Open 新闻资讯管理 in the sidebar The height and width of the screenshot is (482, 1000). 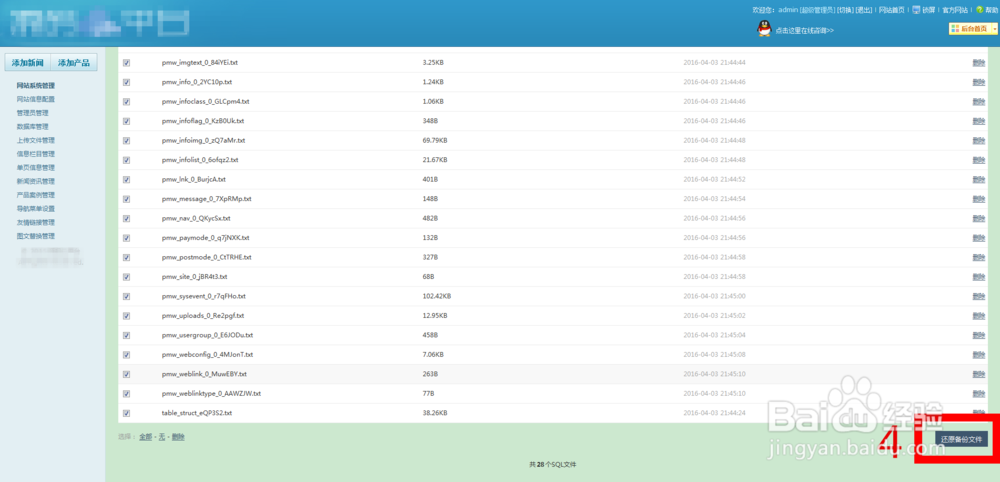36,181
